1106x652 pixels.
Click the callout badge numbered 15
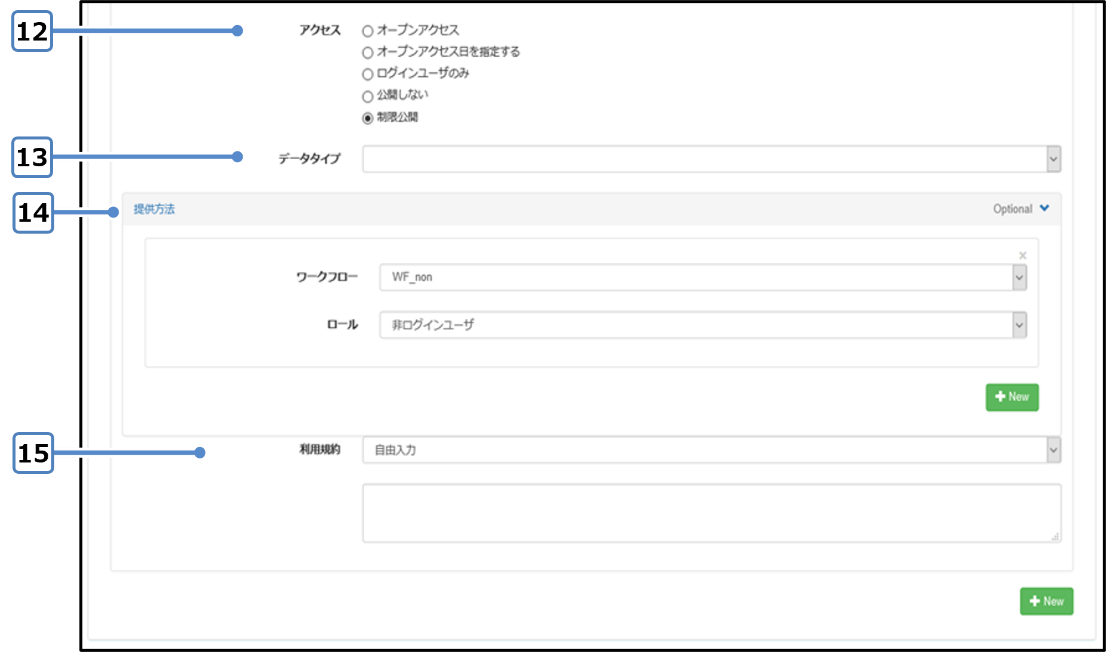pos(32,453)
